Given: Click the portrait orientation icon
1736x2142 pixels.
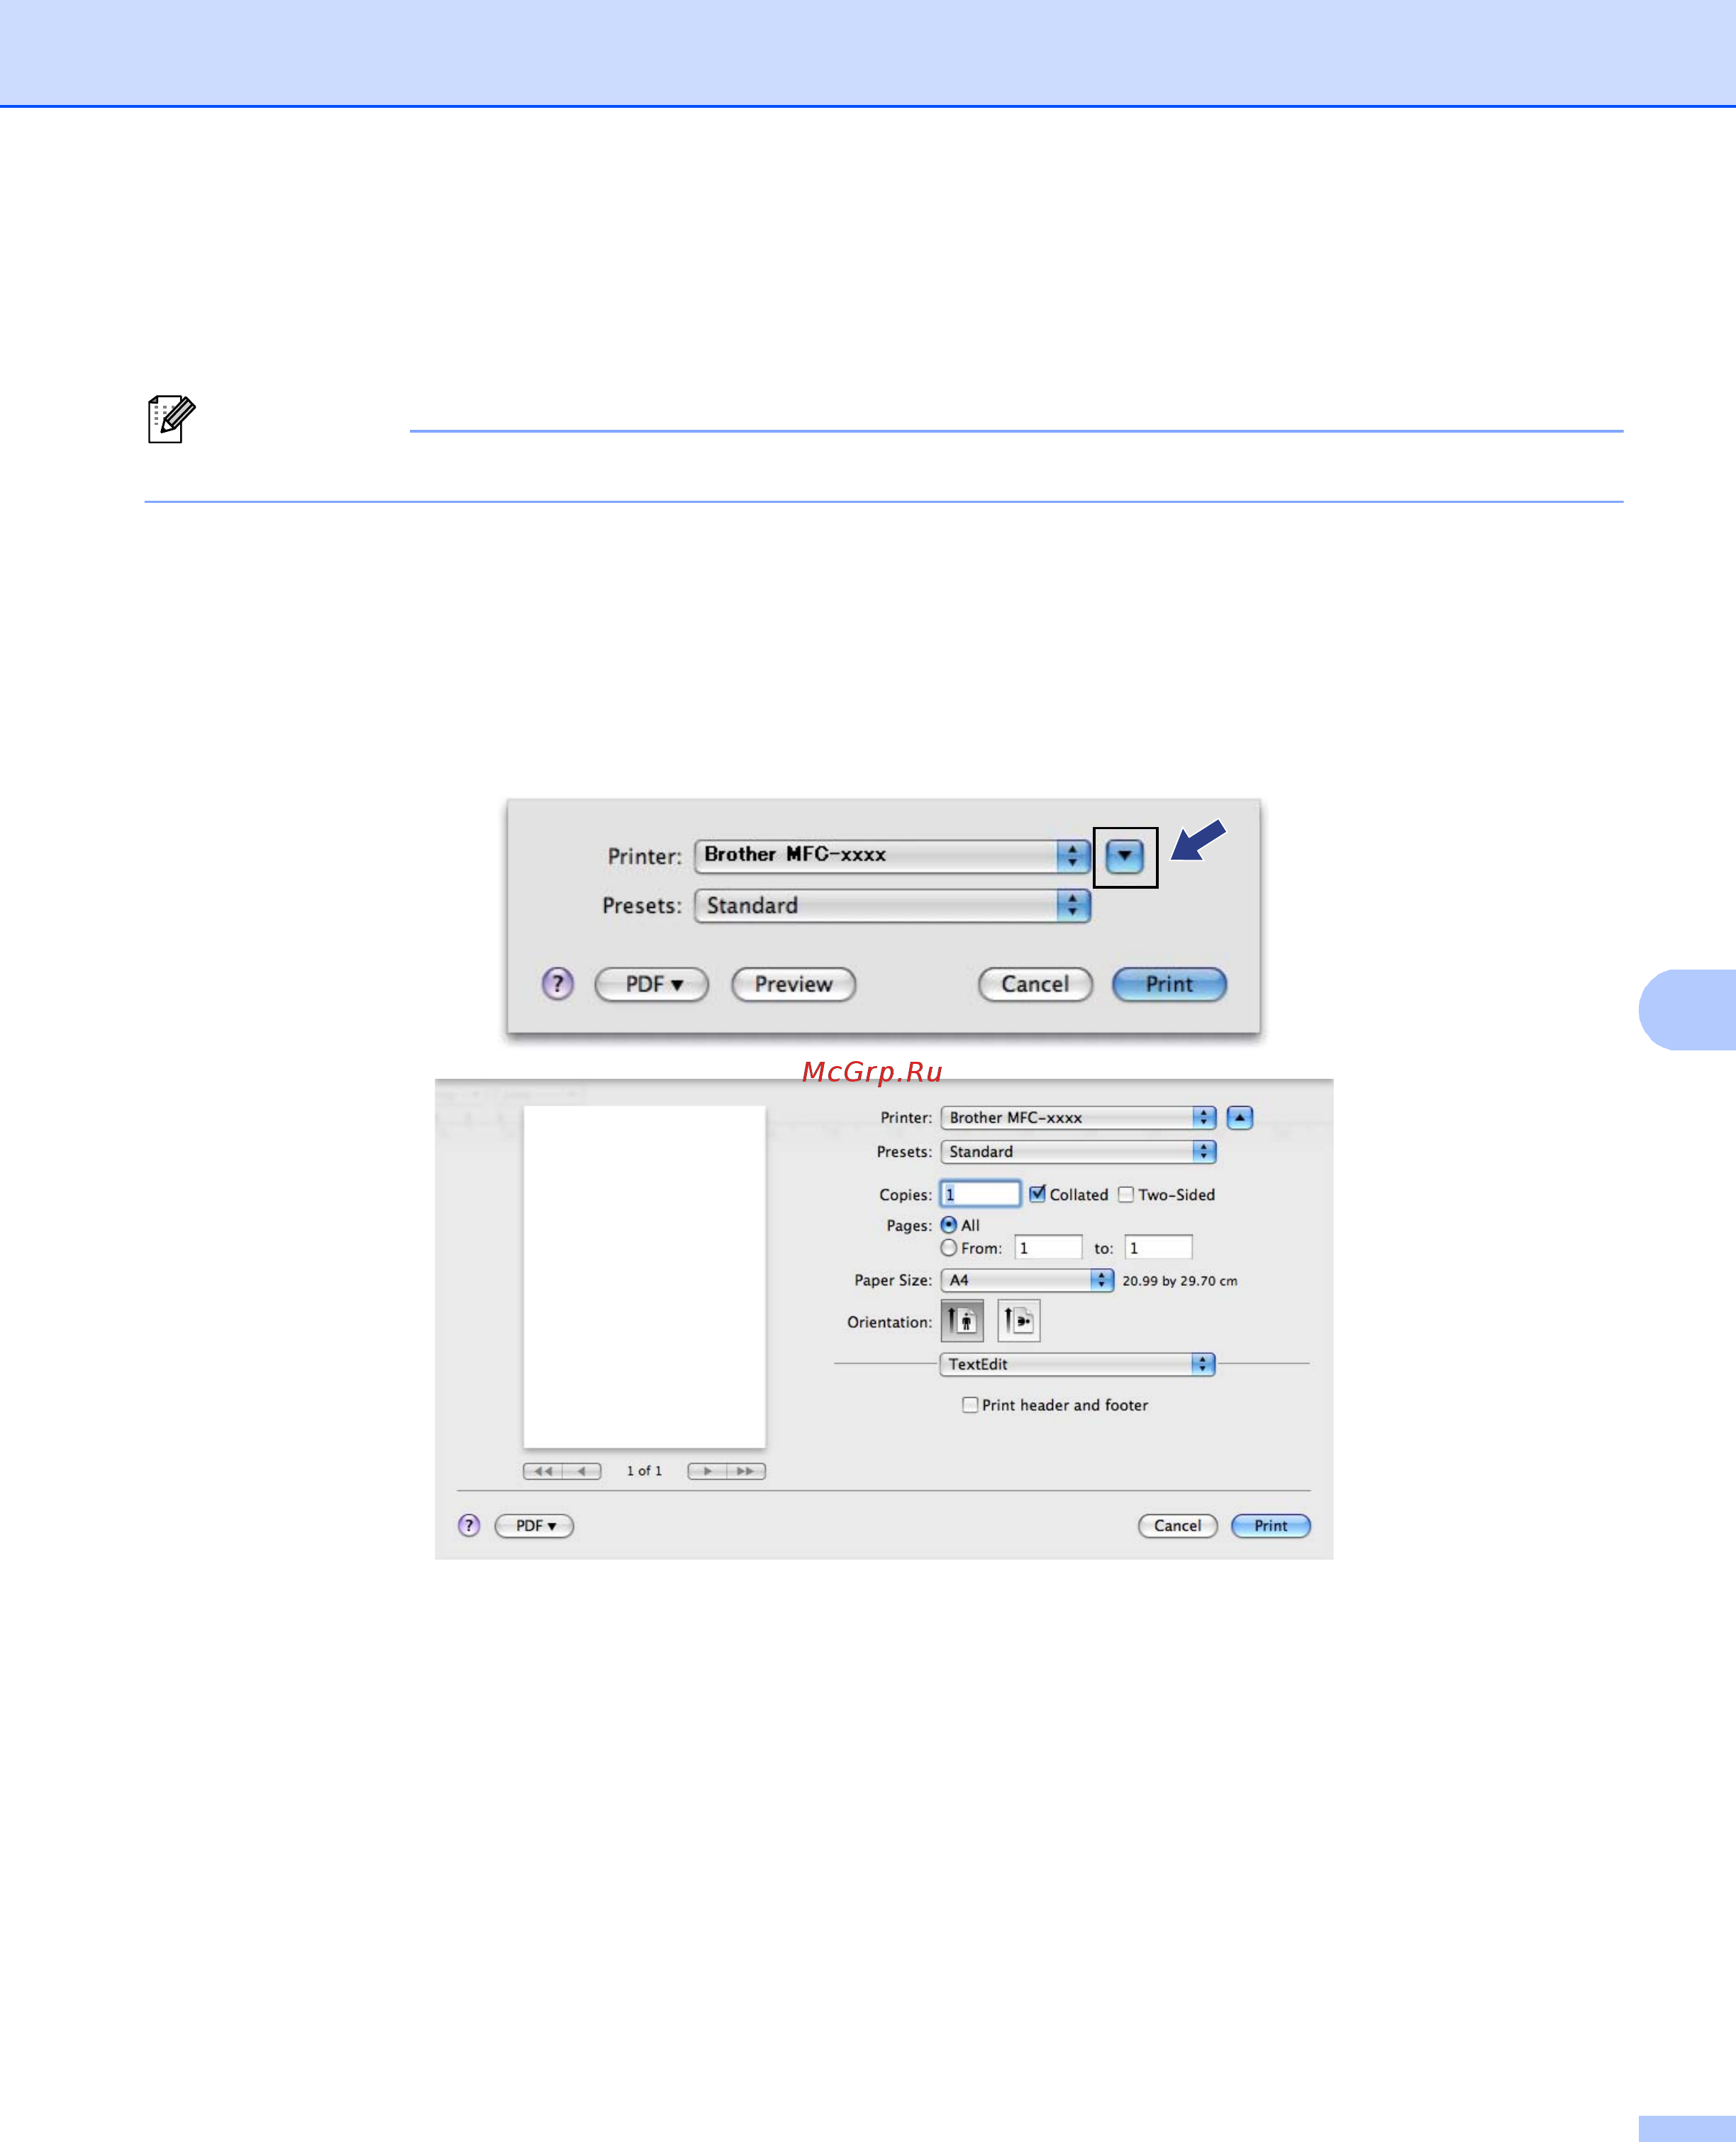Looking at the screenshot, I should point(962,1321).
